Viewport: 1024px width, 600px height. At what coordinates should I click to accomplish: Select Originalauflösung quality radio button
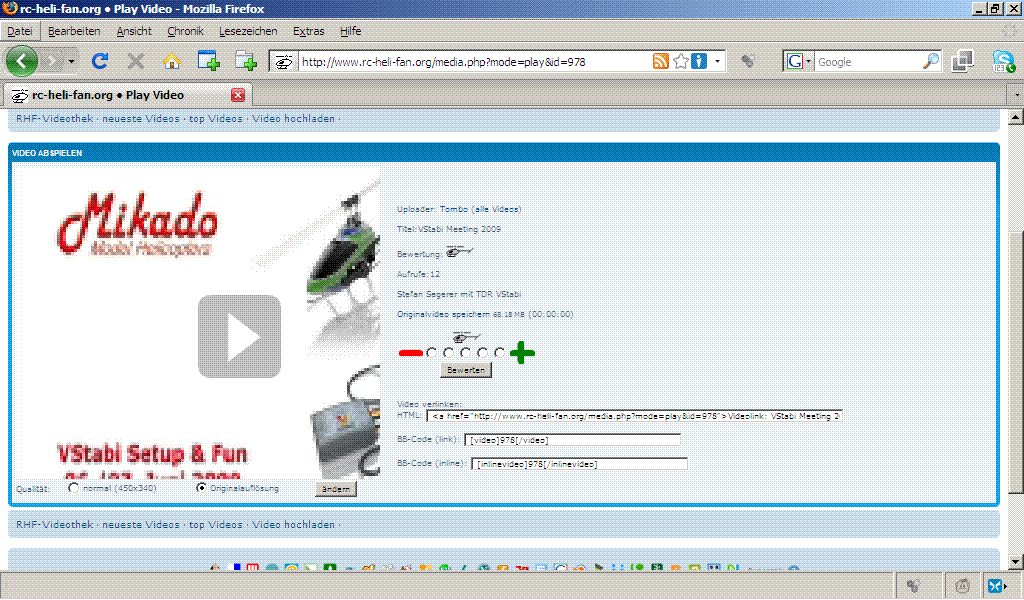tap(201, 488)
